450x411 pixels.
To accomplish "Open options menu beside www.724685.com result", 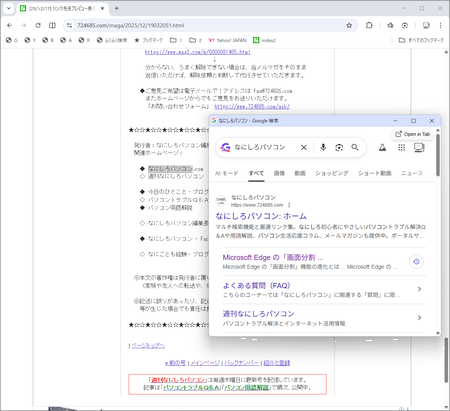I will (289, 205).
